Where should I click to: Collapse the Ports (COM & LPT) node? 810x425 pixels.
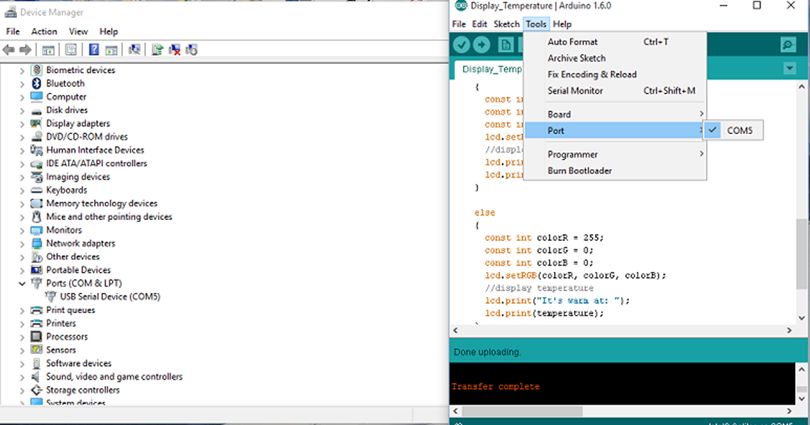click(22, 284)
